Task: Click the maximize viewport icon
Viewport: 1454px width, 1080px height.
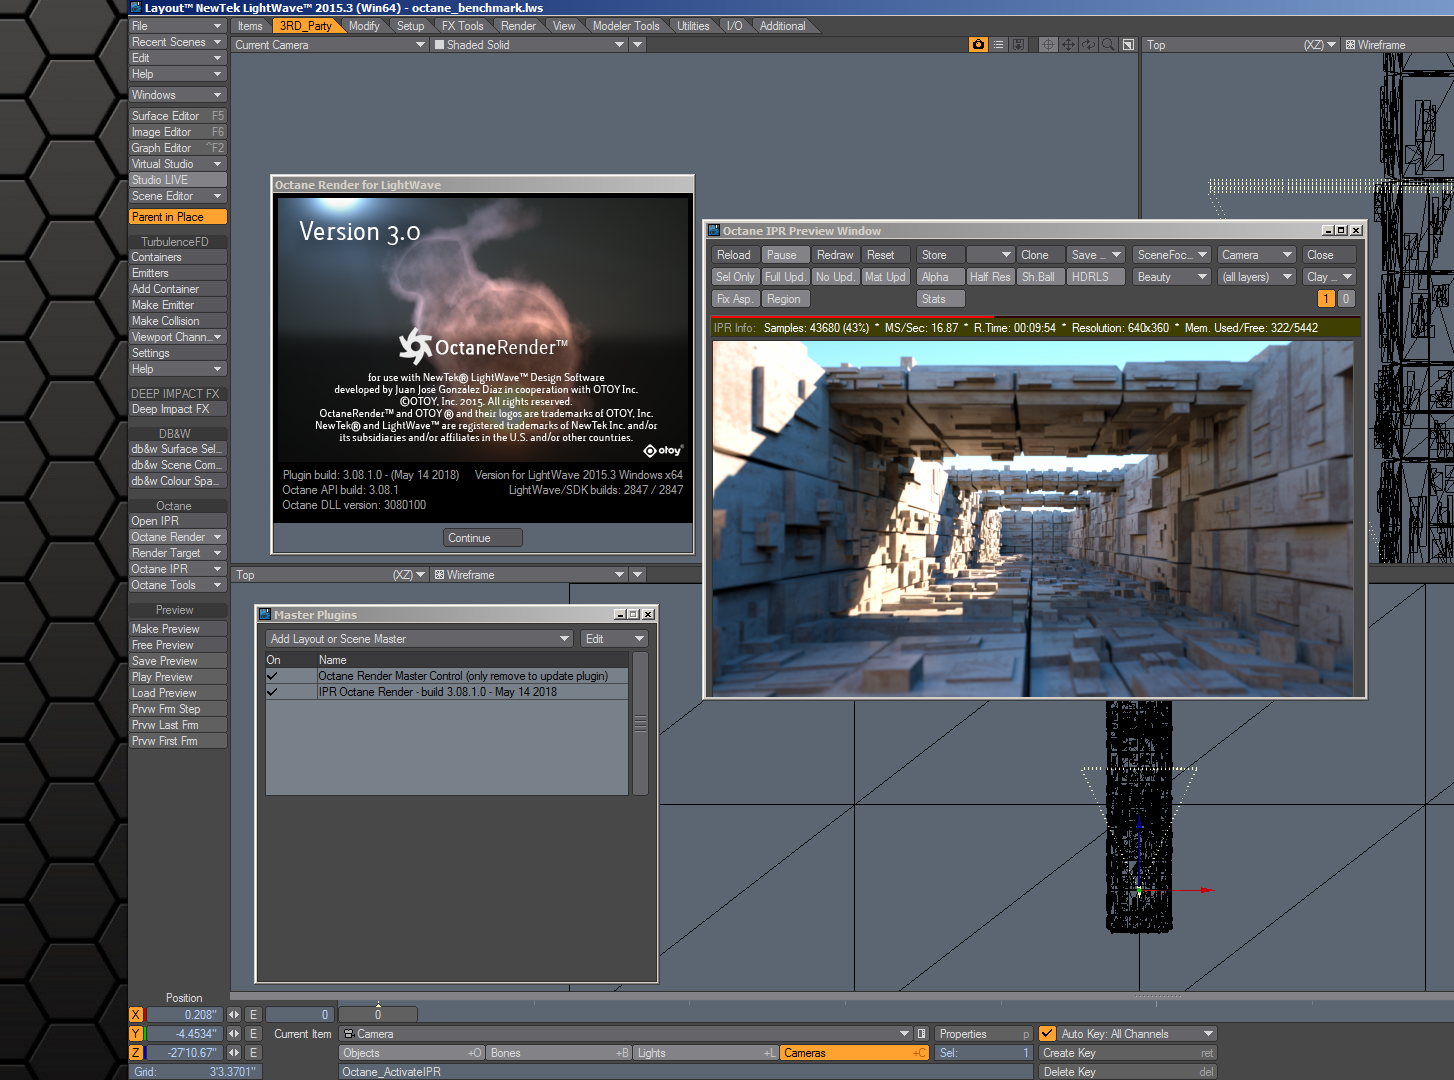Action: coord(1128,45)
